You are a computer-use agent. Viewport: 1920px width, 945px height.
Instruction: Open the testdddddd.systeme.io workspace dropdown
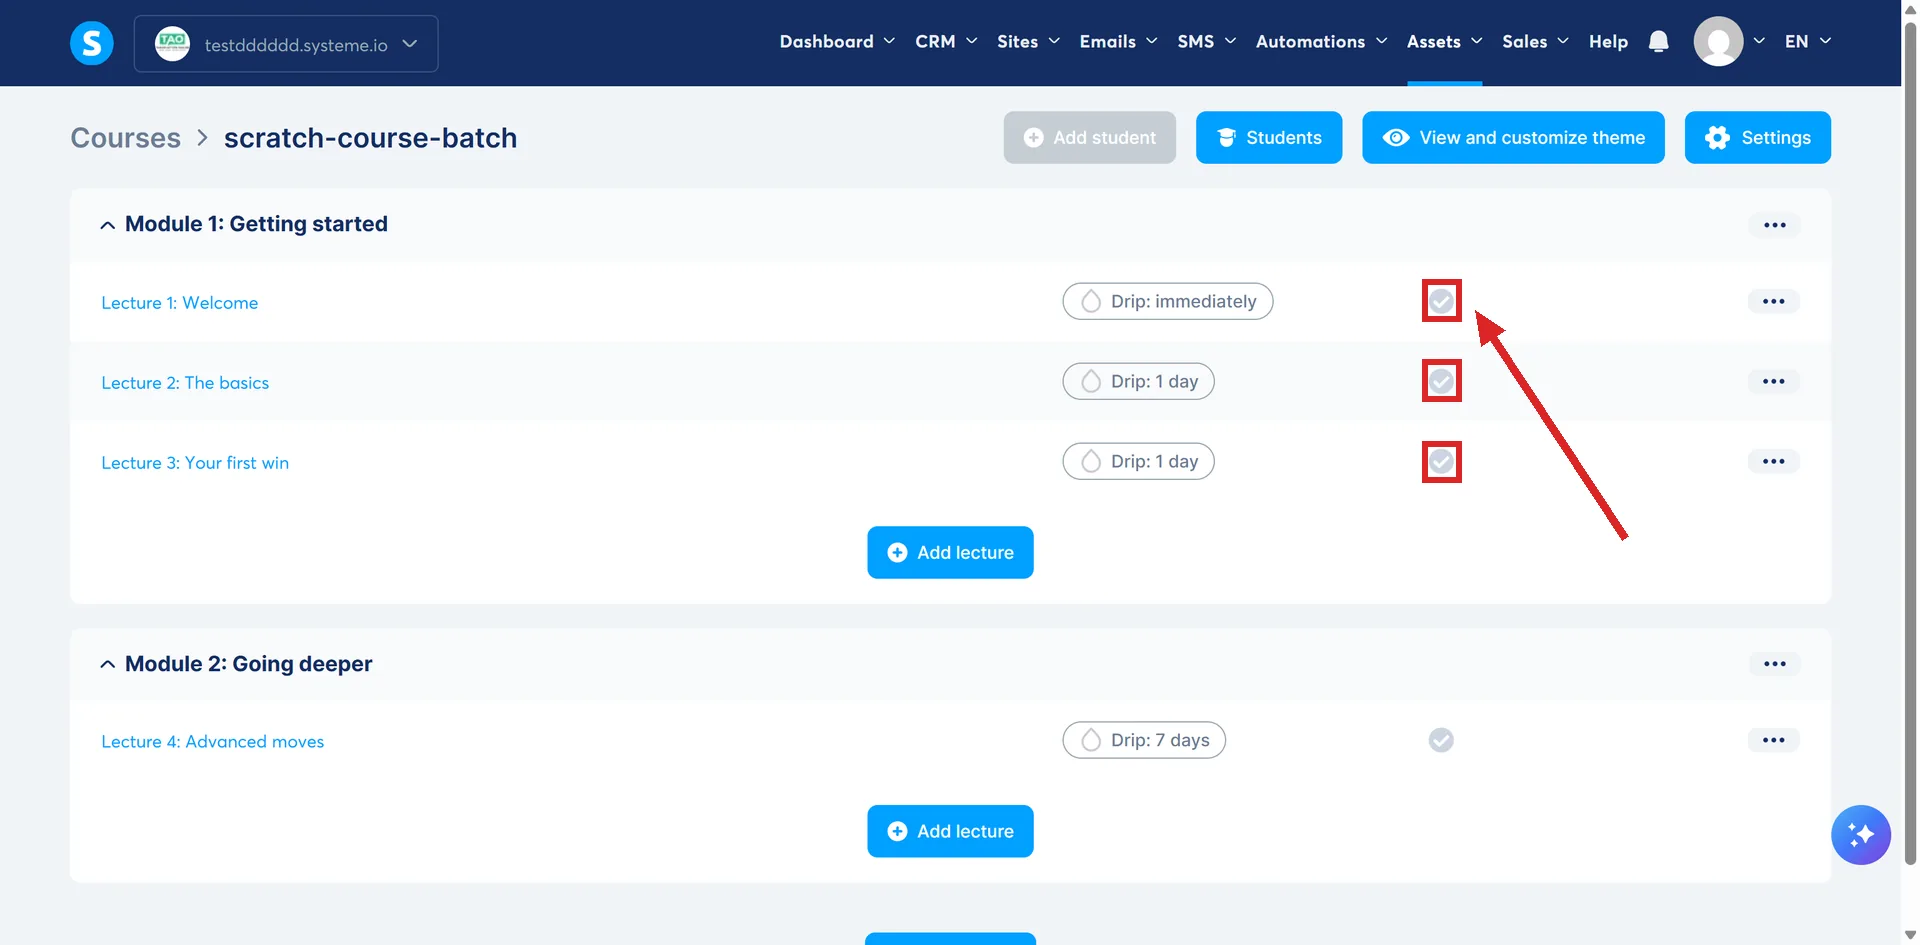point(286,44)
